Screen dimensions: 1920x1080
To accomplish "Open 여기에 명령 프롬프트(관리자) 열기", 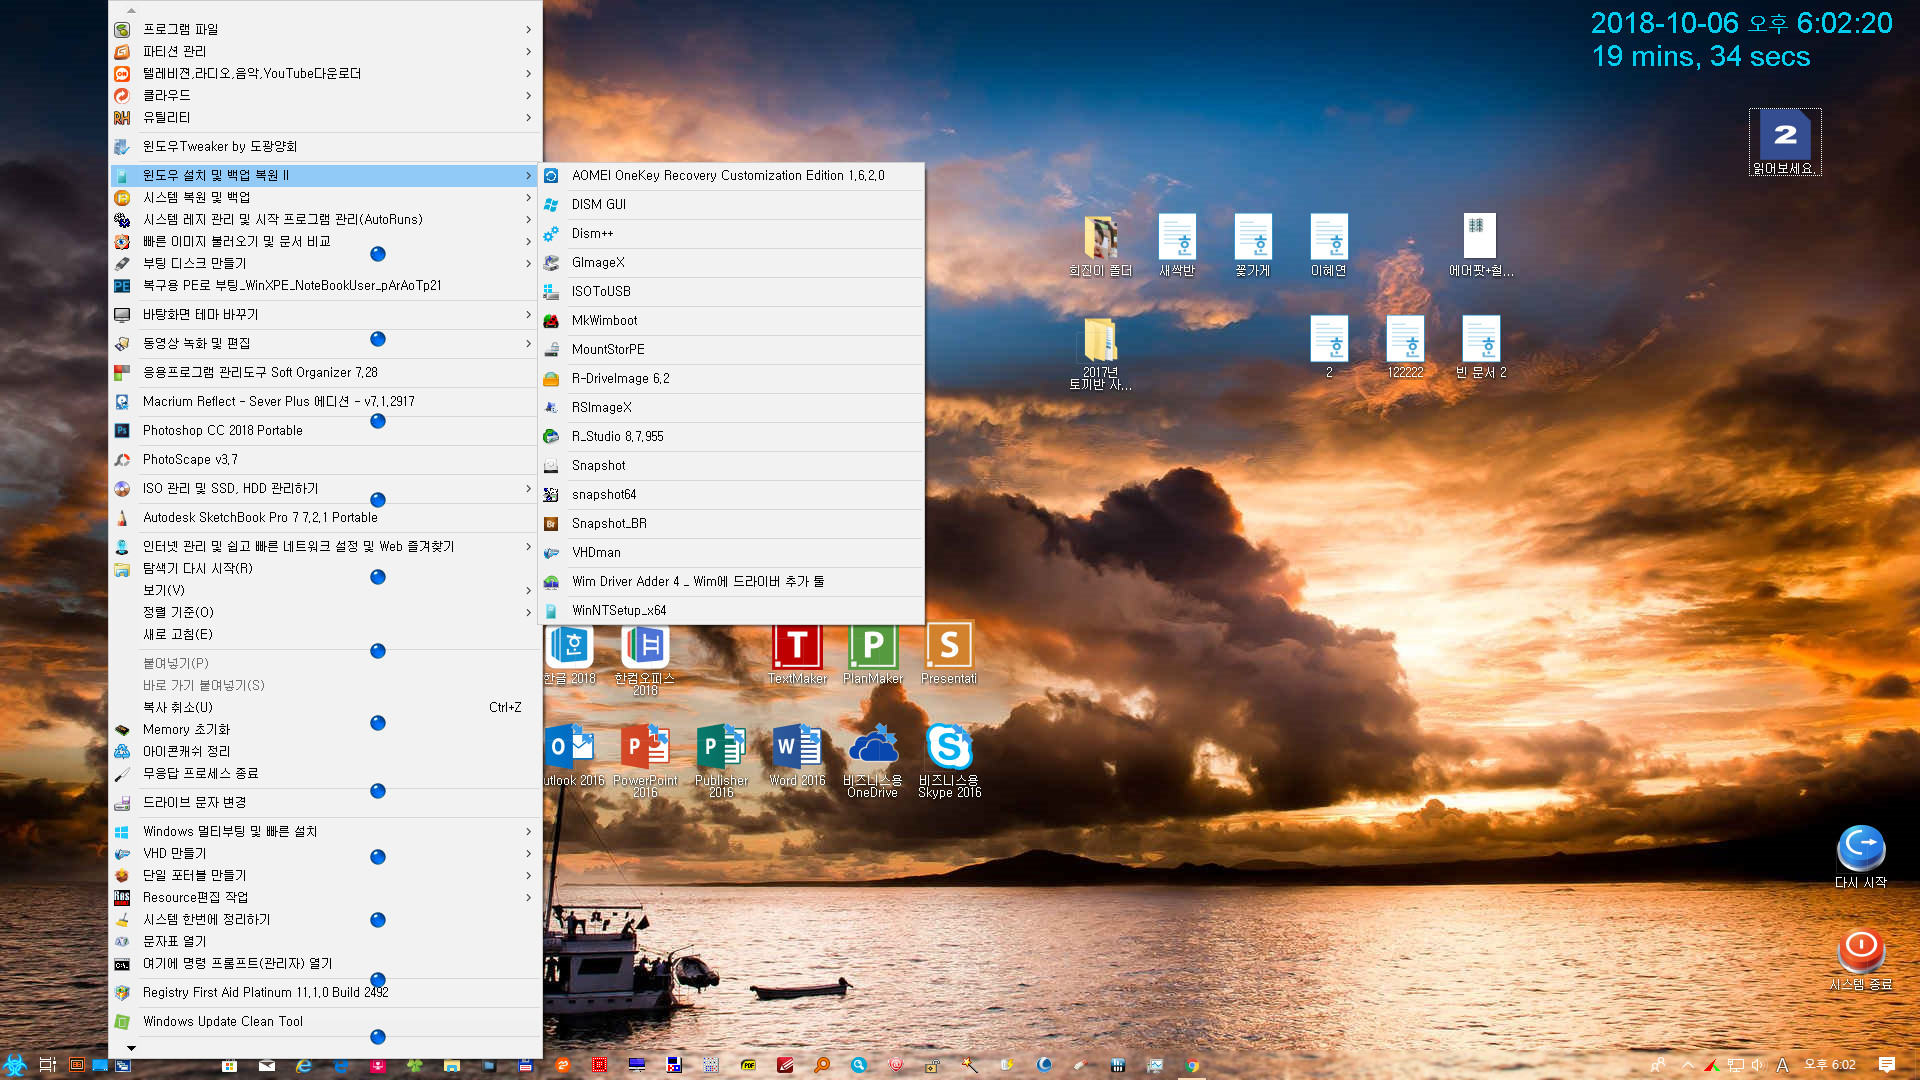I will [325, 963].
